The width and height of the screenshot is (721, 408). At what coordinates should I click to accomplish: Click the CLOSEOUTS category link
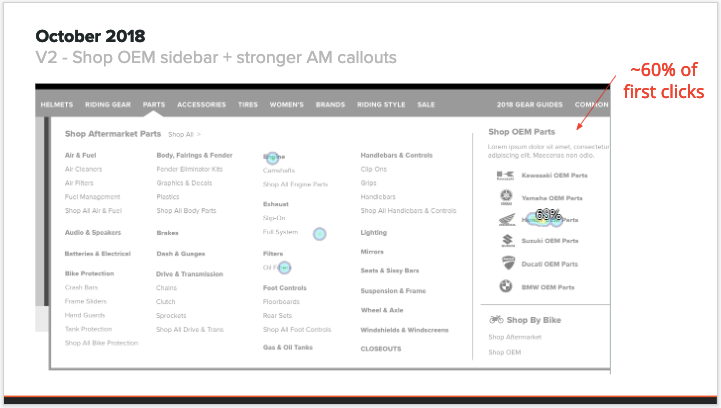381,349
